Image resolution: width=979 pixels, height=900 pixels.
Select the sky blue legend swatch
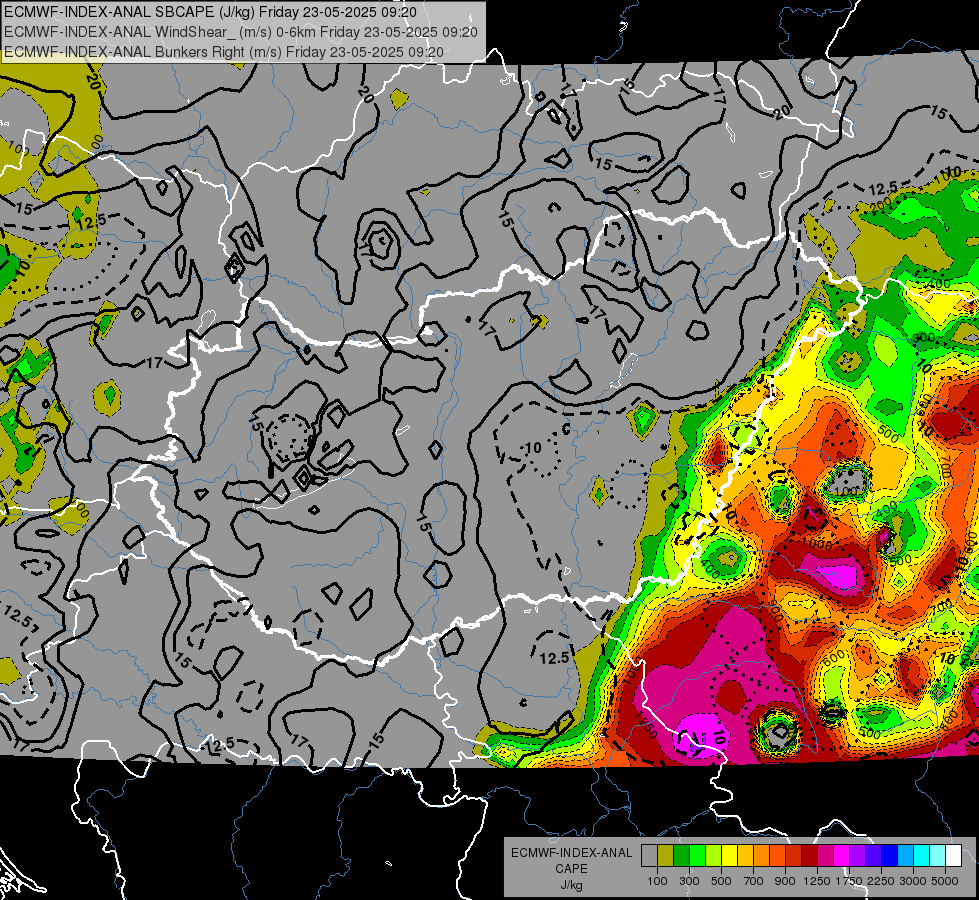click(905, 856)
